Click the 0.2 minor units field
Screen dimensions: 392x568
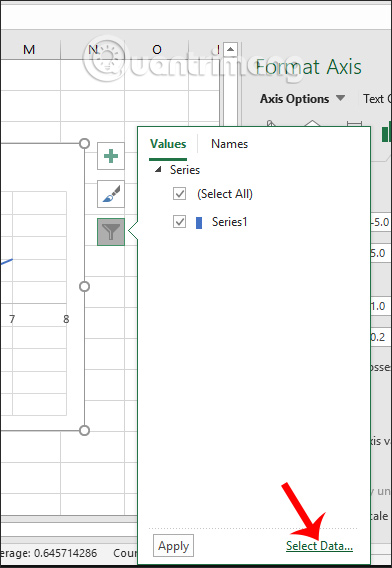tap(381, 337)
